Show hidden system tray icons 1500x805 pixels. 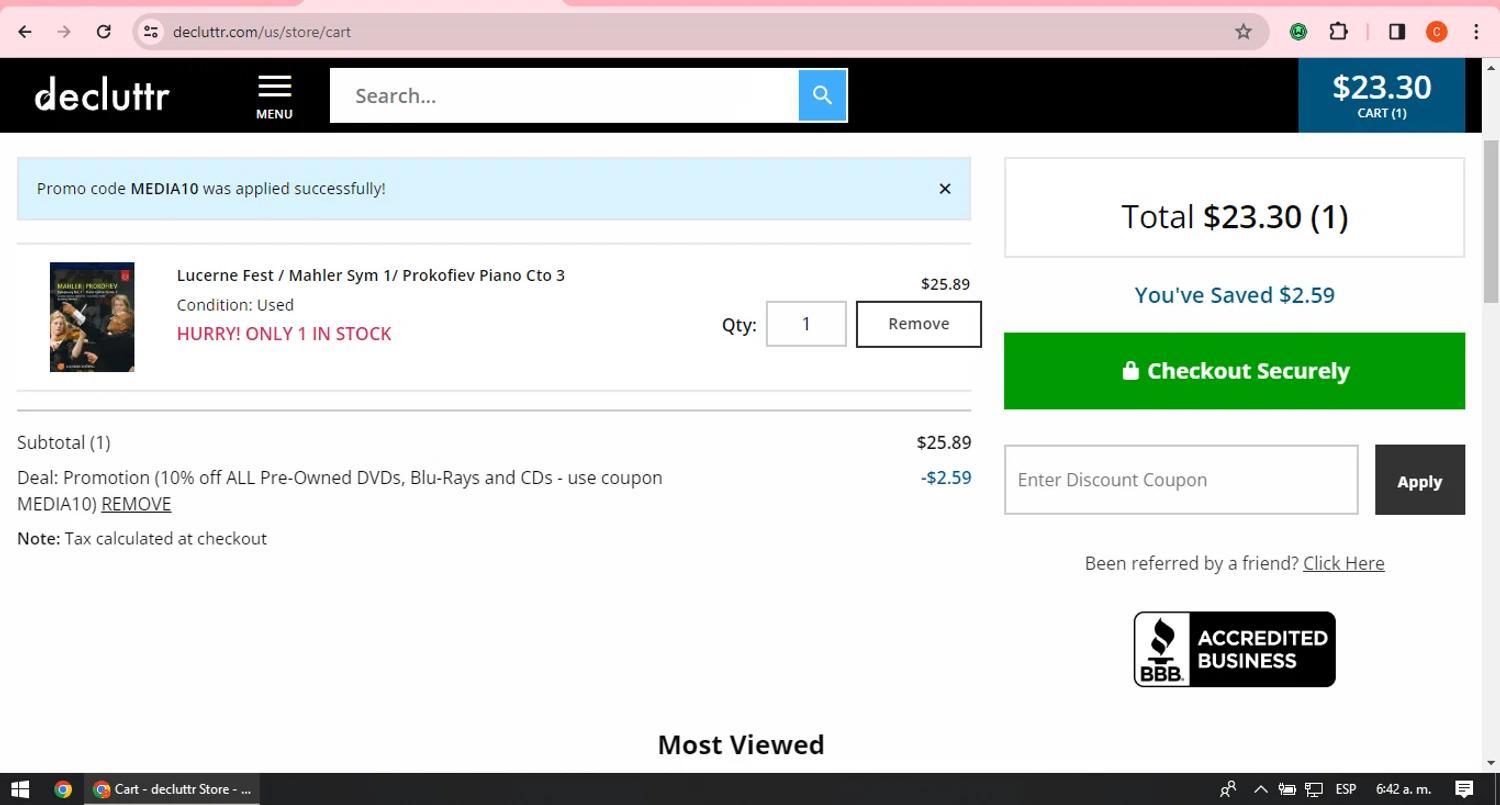(1260, 789)
